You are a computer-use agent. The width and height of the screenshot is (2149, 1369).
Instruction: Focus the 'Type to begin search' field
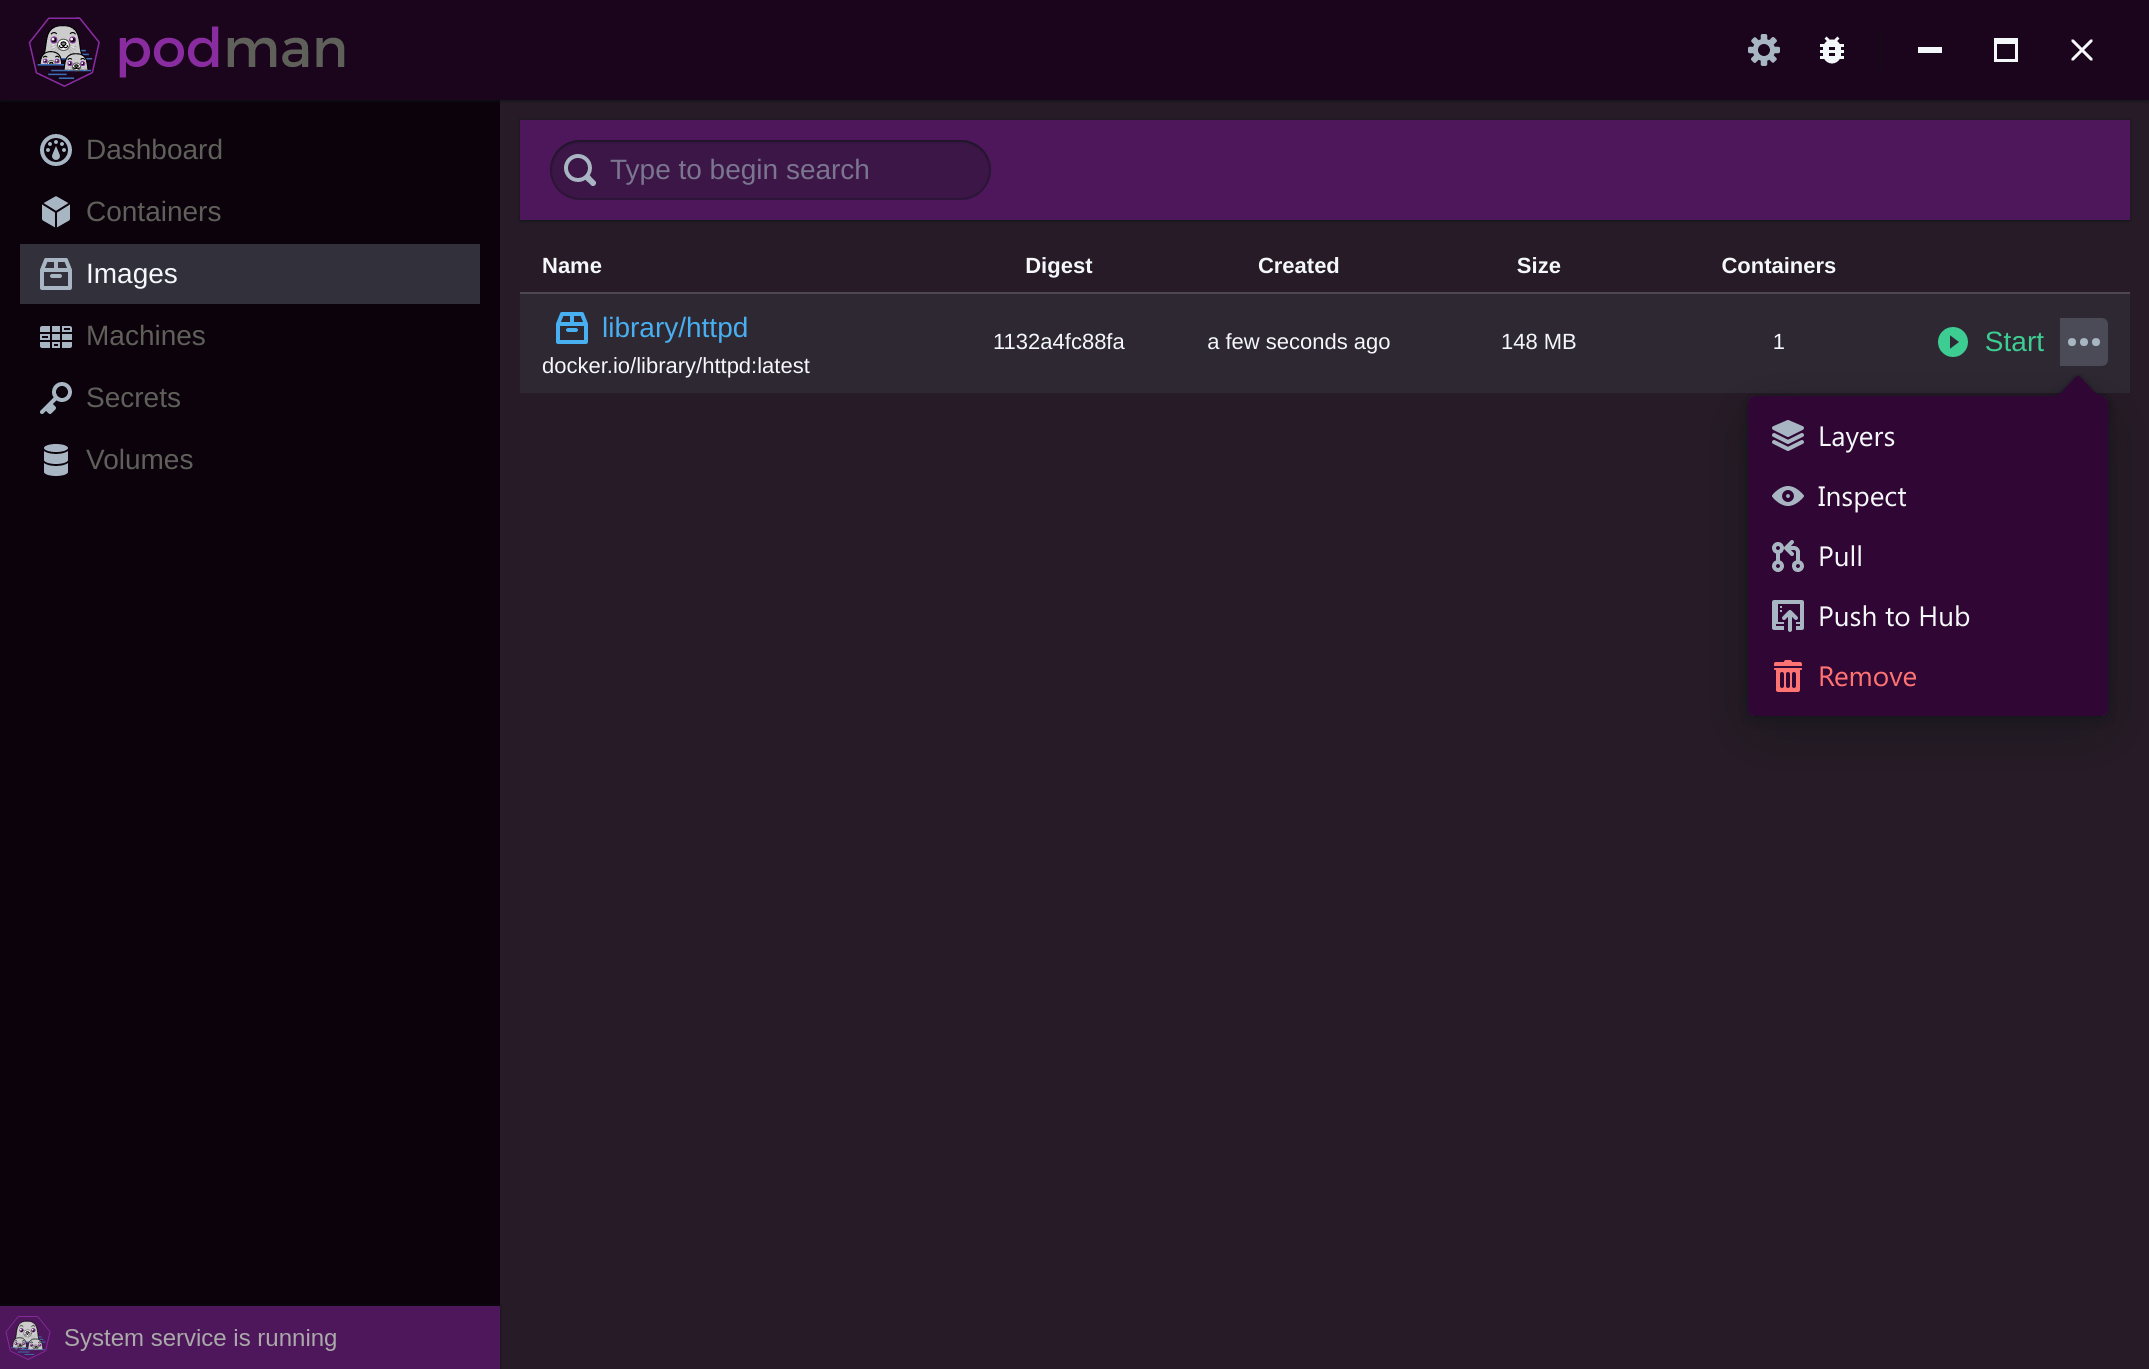[x=770, y=170]
